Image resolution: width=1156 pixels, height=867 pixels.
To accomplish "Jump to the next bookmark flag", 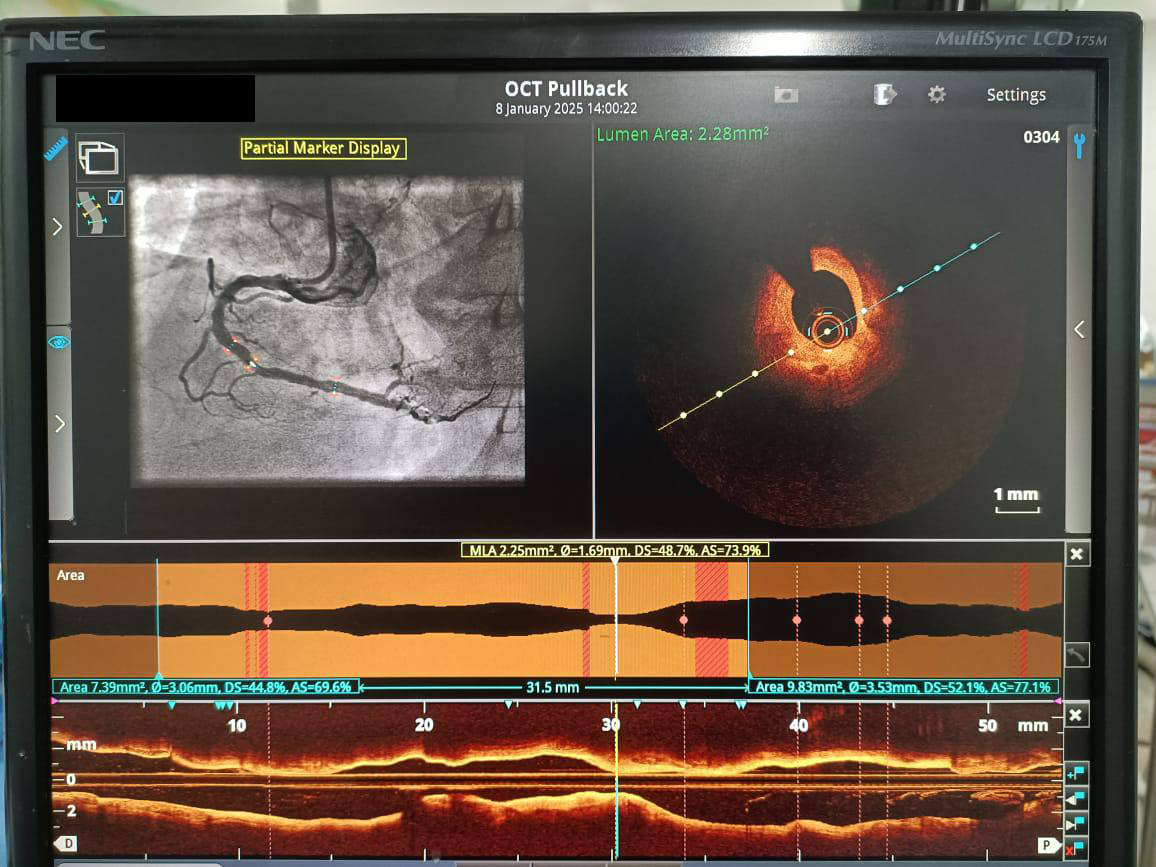I will 1076,823.
